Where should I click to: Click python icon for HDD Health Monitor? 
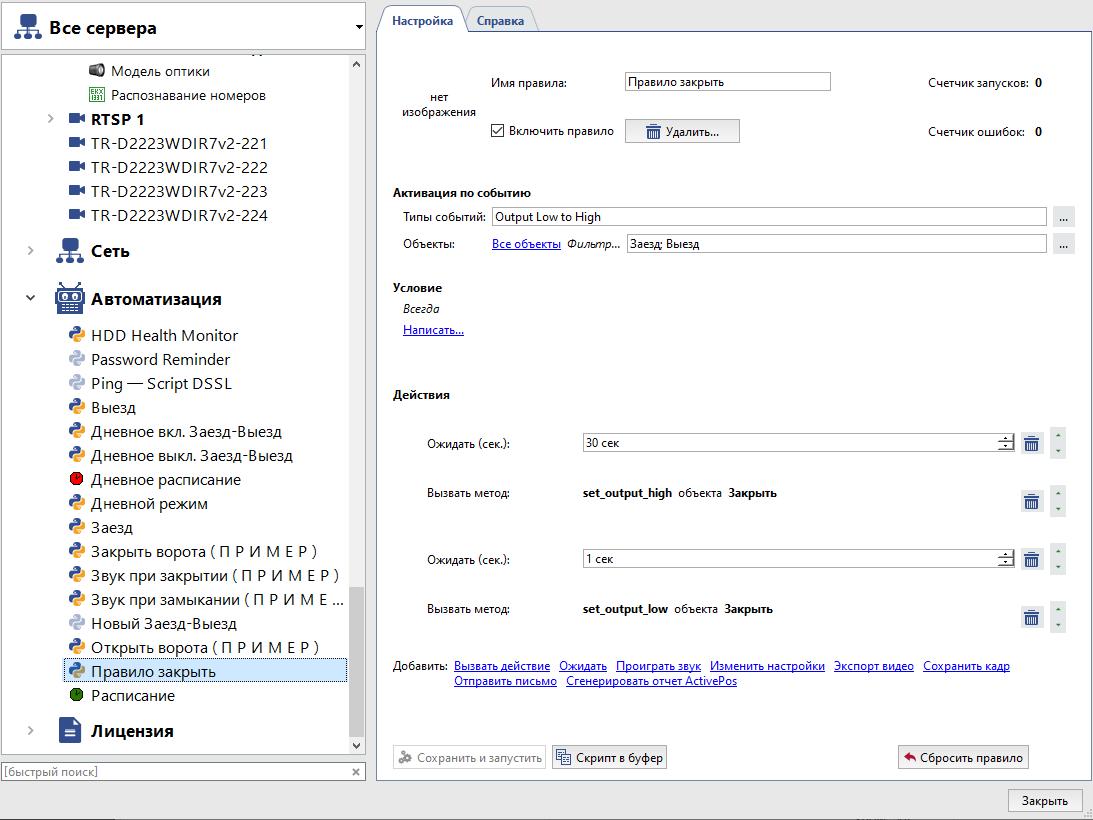[x=77, y=335]
